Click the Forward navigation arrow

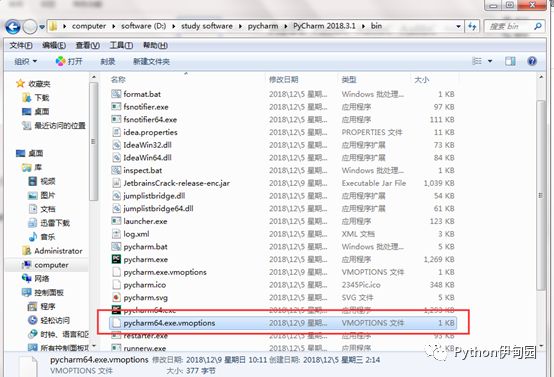coord(30,27)
